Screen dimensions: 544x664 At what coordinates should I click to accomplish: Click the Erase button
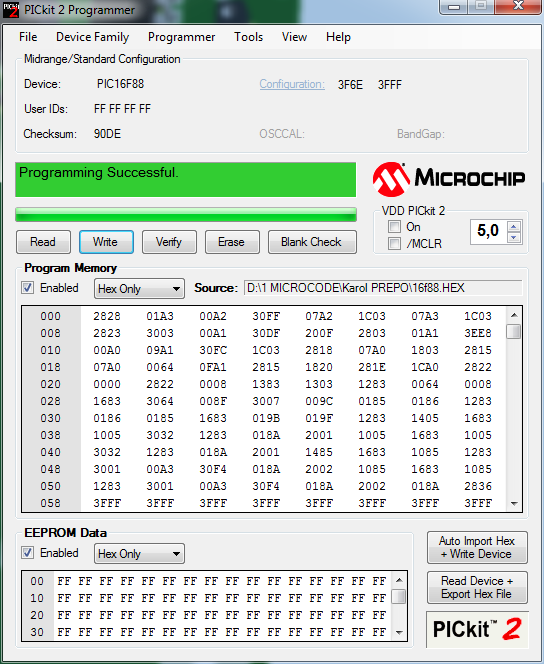tap(232, 242)
